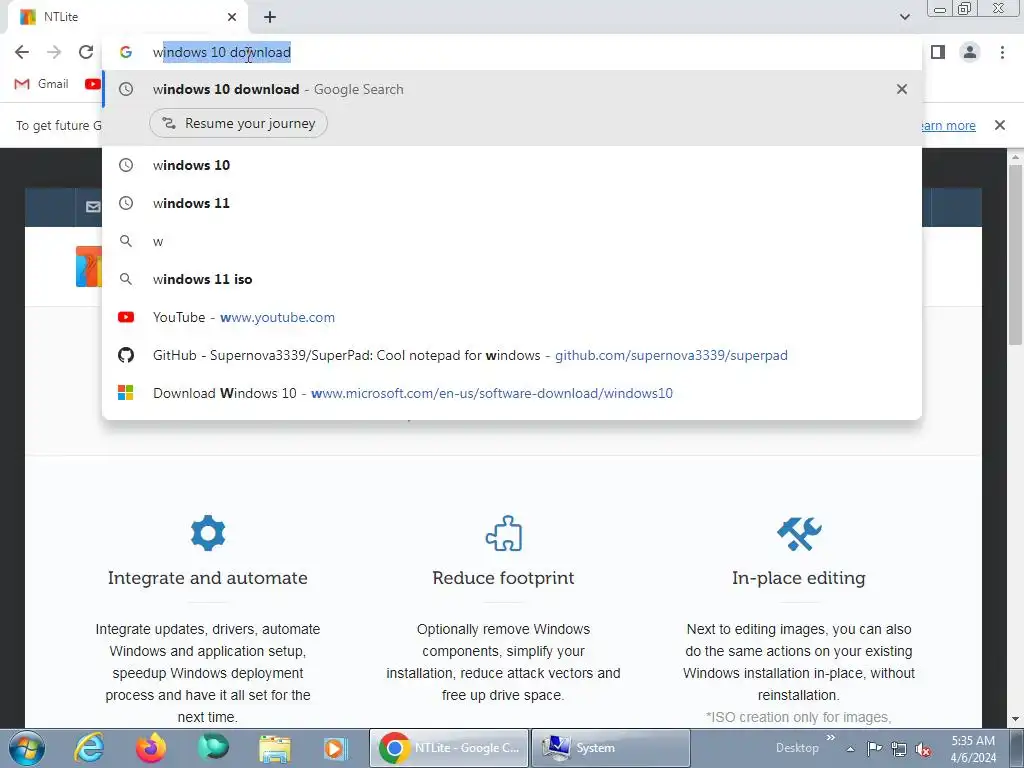Click the forward navigation arrow

pos(54,52)
